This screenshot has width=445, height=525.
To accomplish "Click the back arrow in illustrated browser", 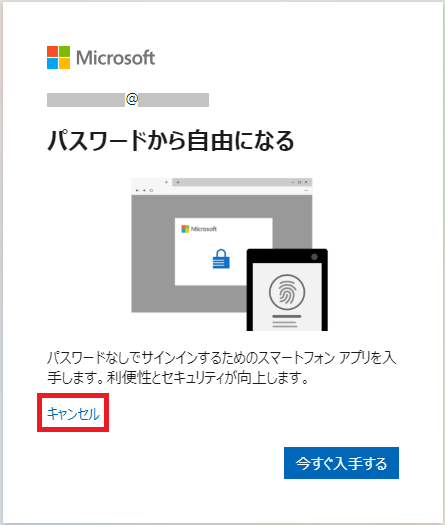I will point(137,191).
